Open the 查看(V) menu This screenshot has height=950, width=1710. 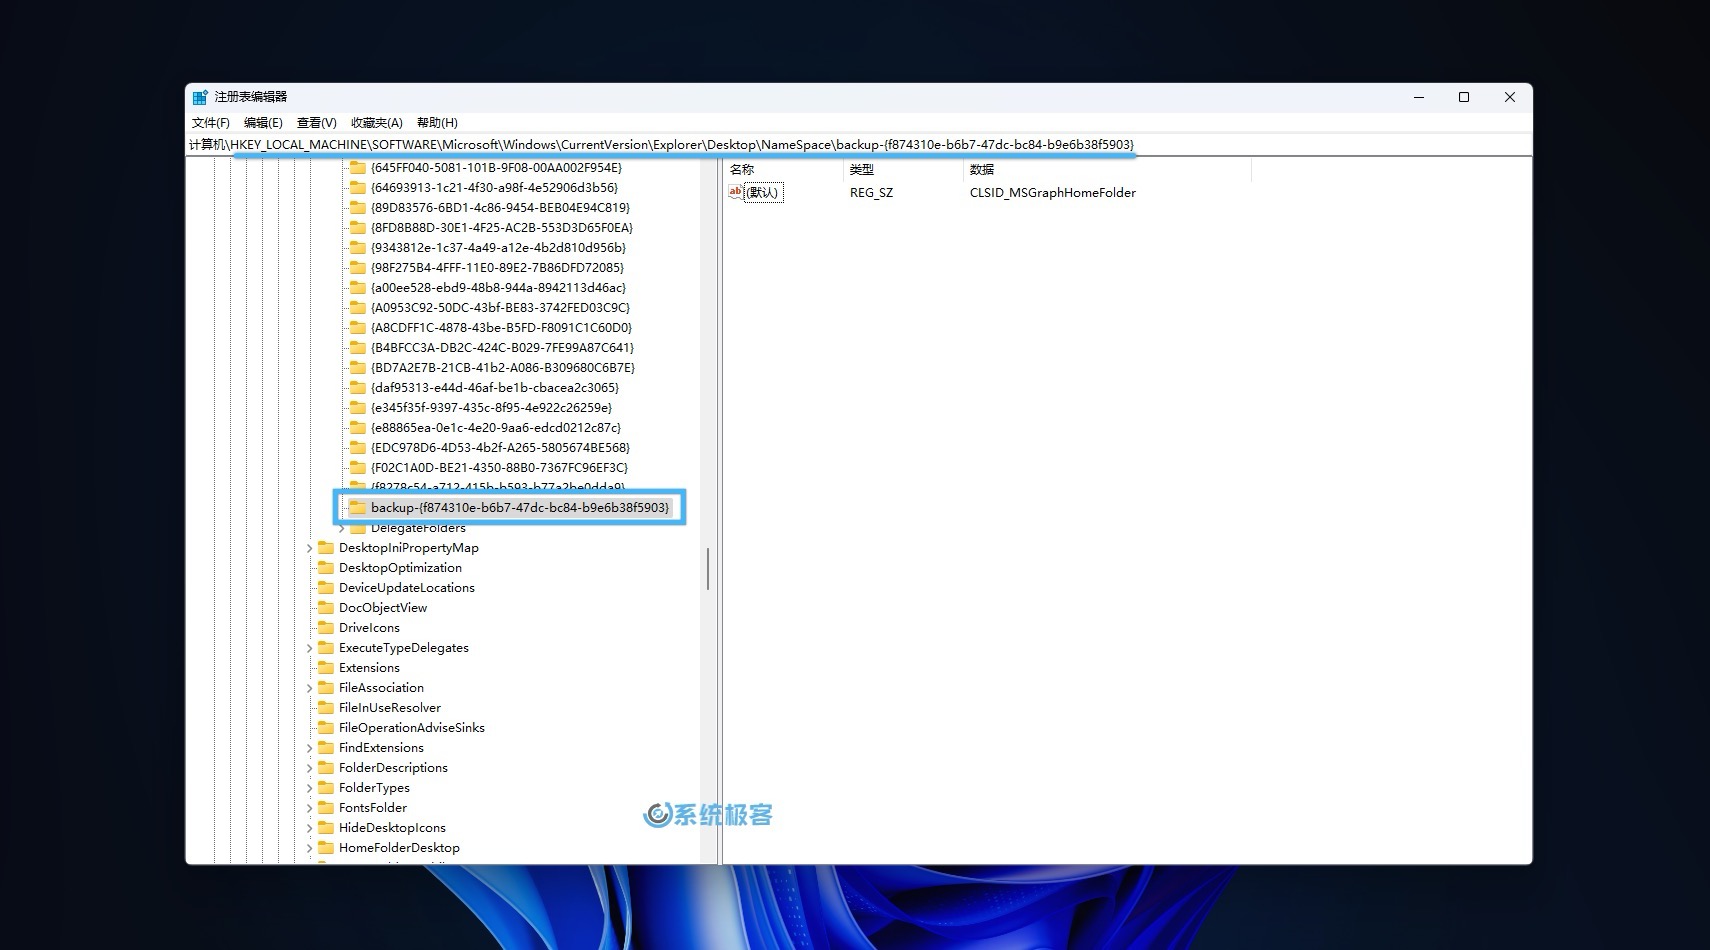click(x=317, y=123)
